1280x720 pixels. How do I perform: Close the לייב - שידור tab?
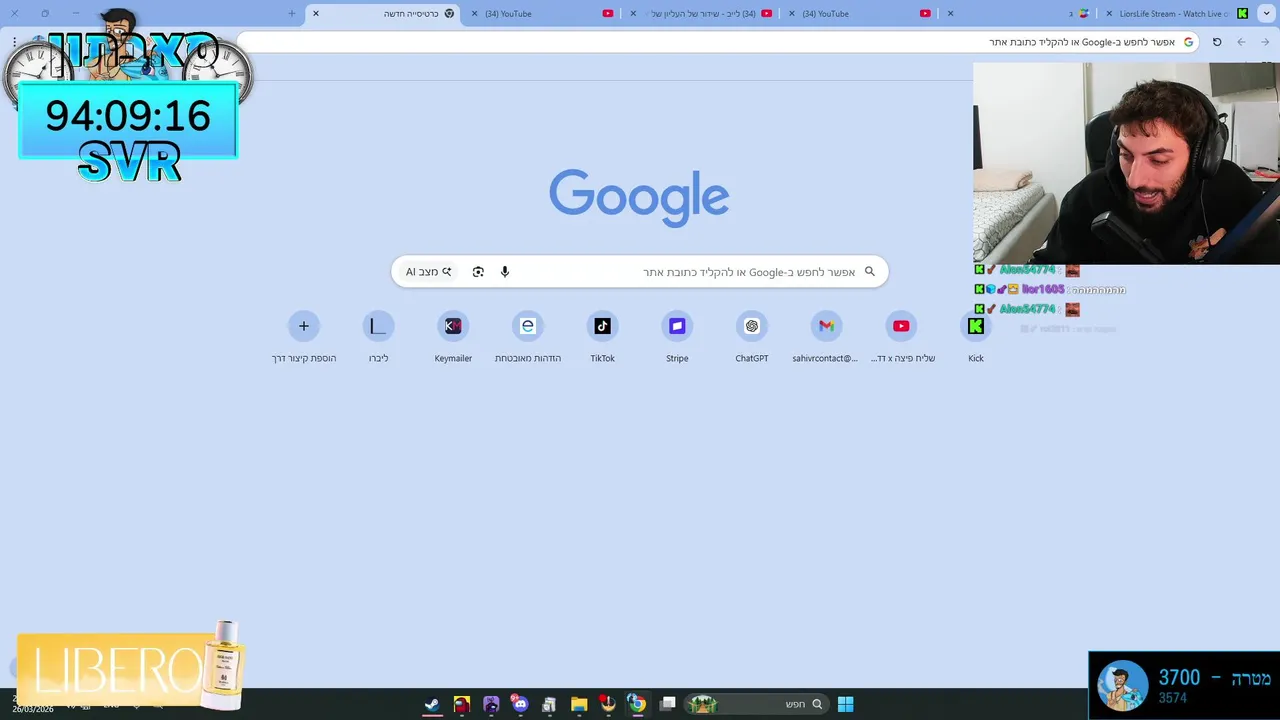(x=633, y=13)
